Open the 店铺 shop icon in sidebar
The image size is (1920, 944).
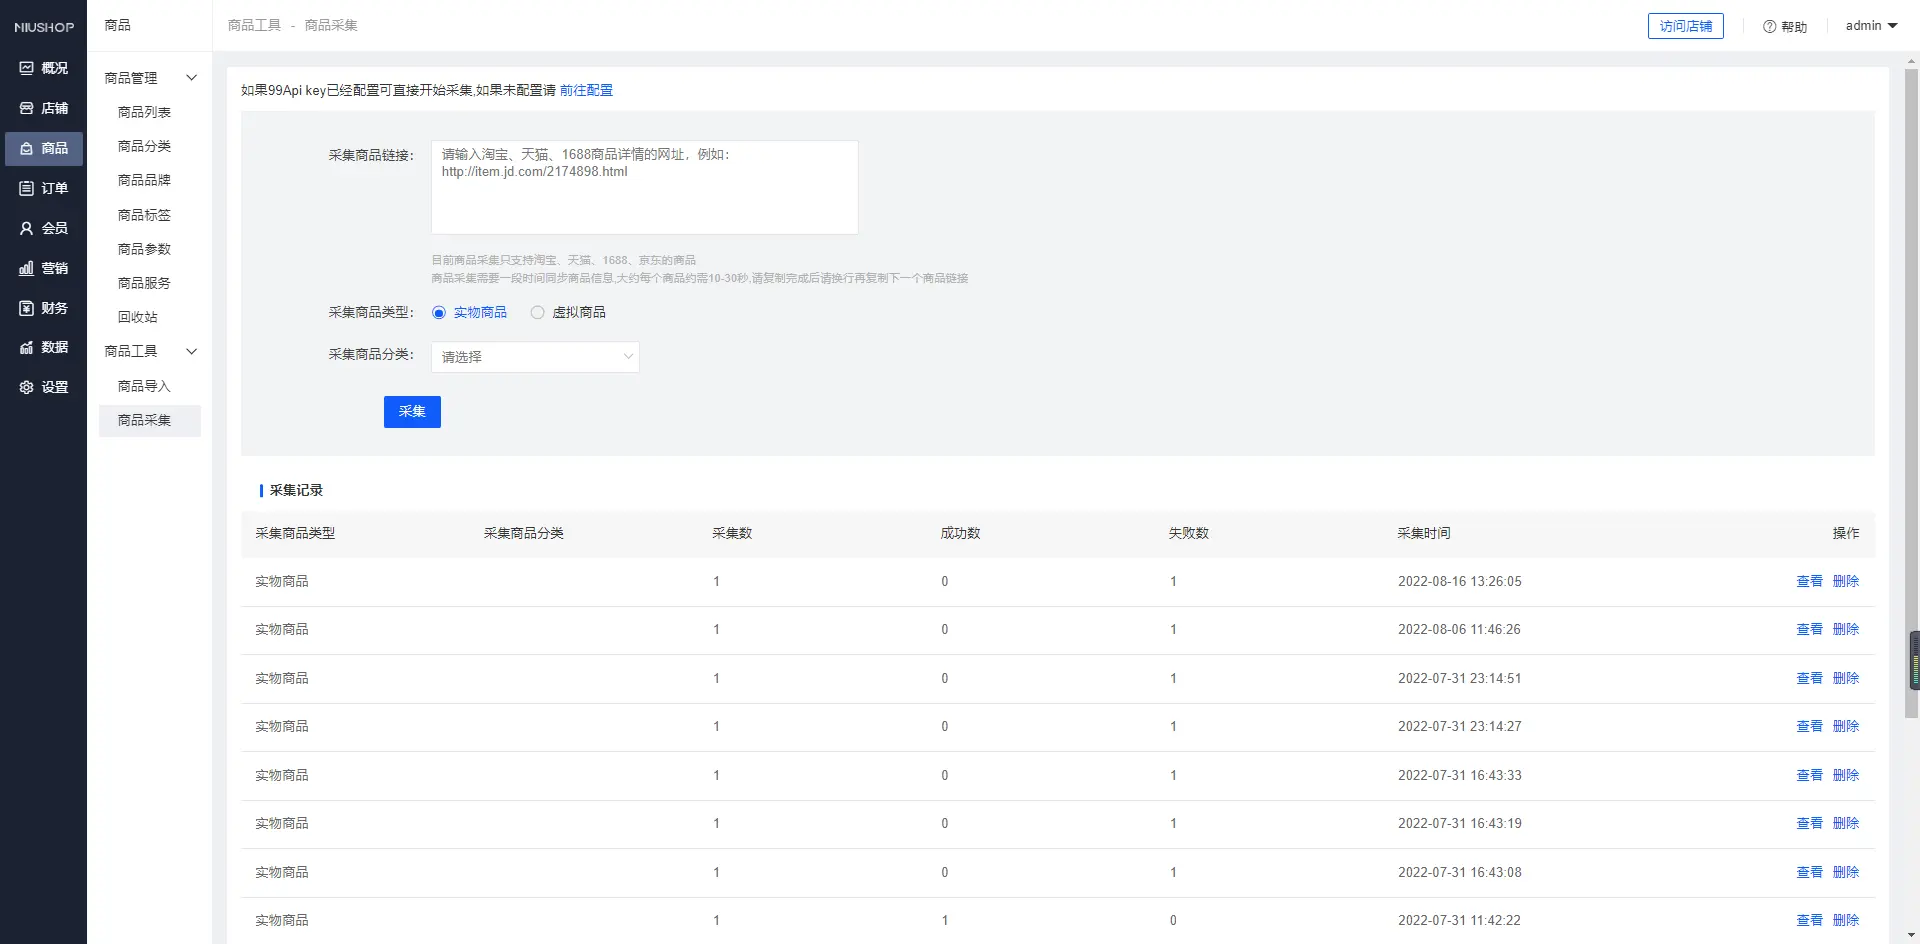[27, 108]
